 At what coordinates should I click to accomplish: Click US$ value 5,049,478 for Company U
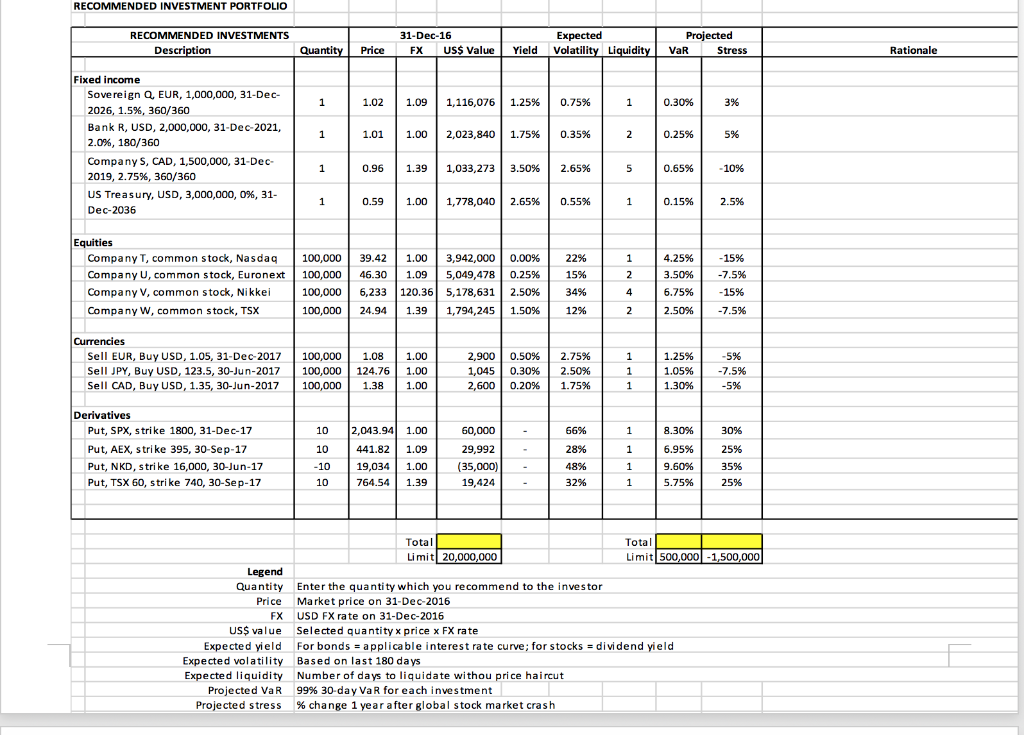(x=470, y=275)
